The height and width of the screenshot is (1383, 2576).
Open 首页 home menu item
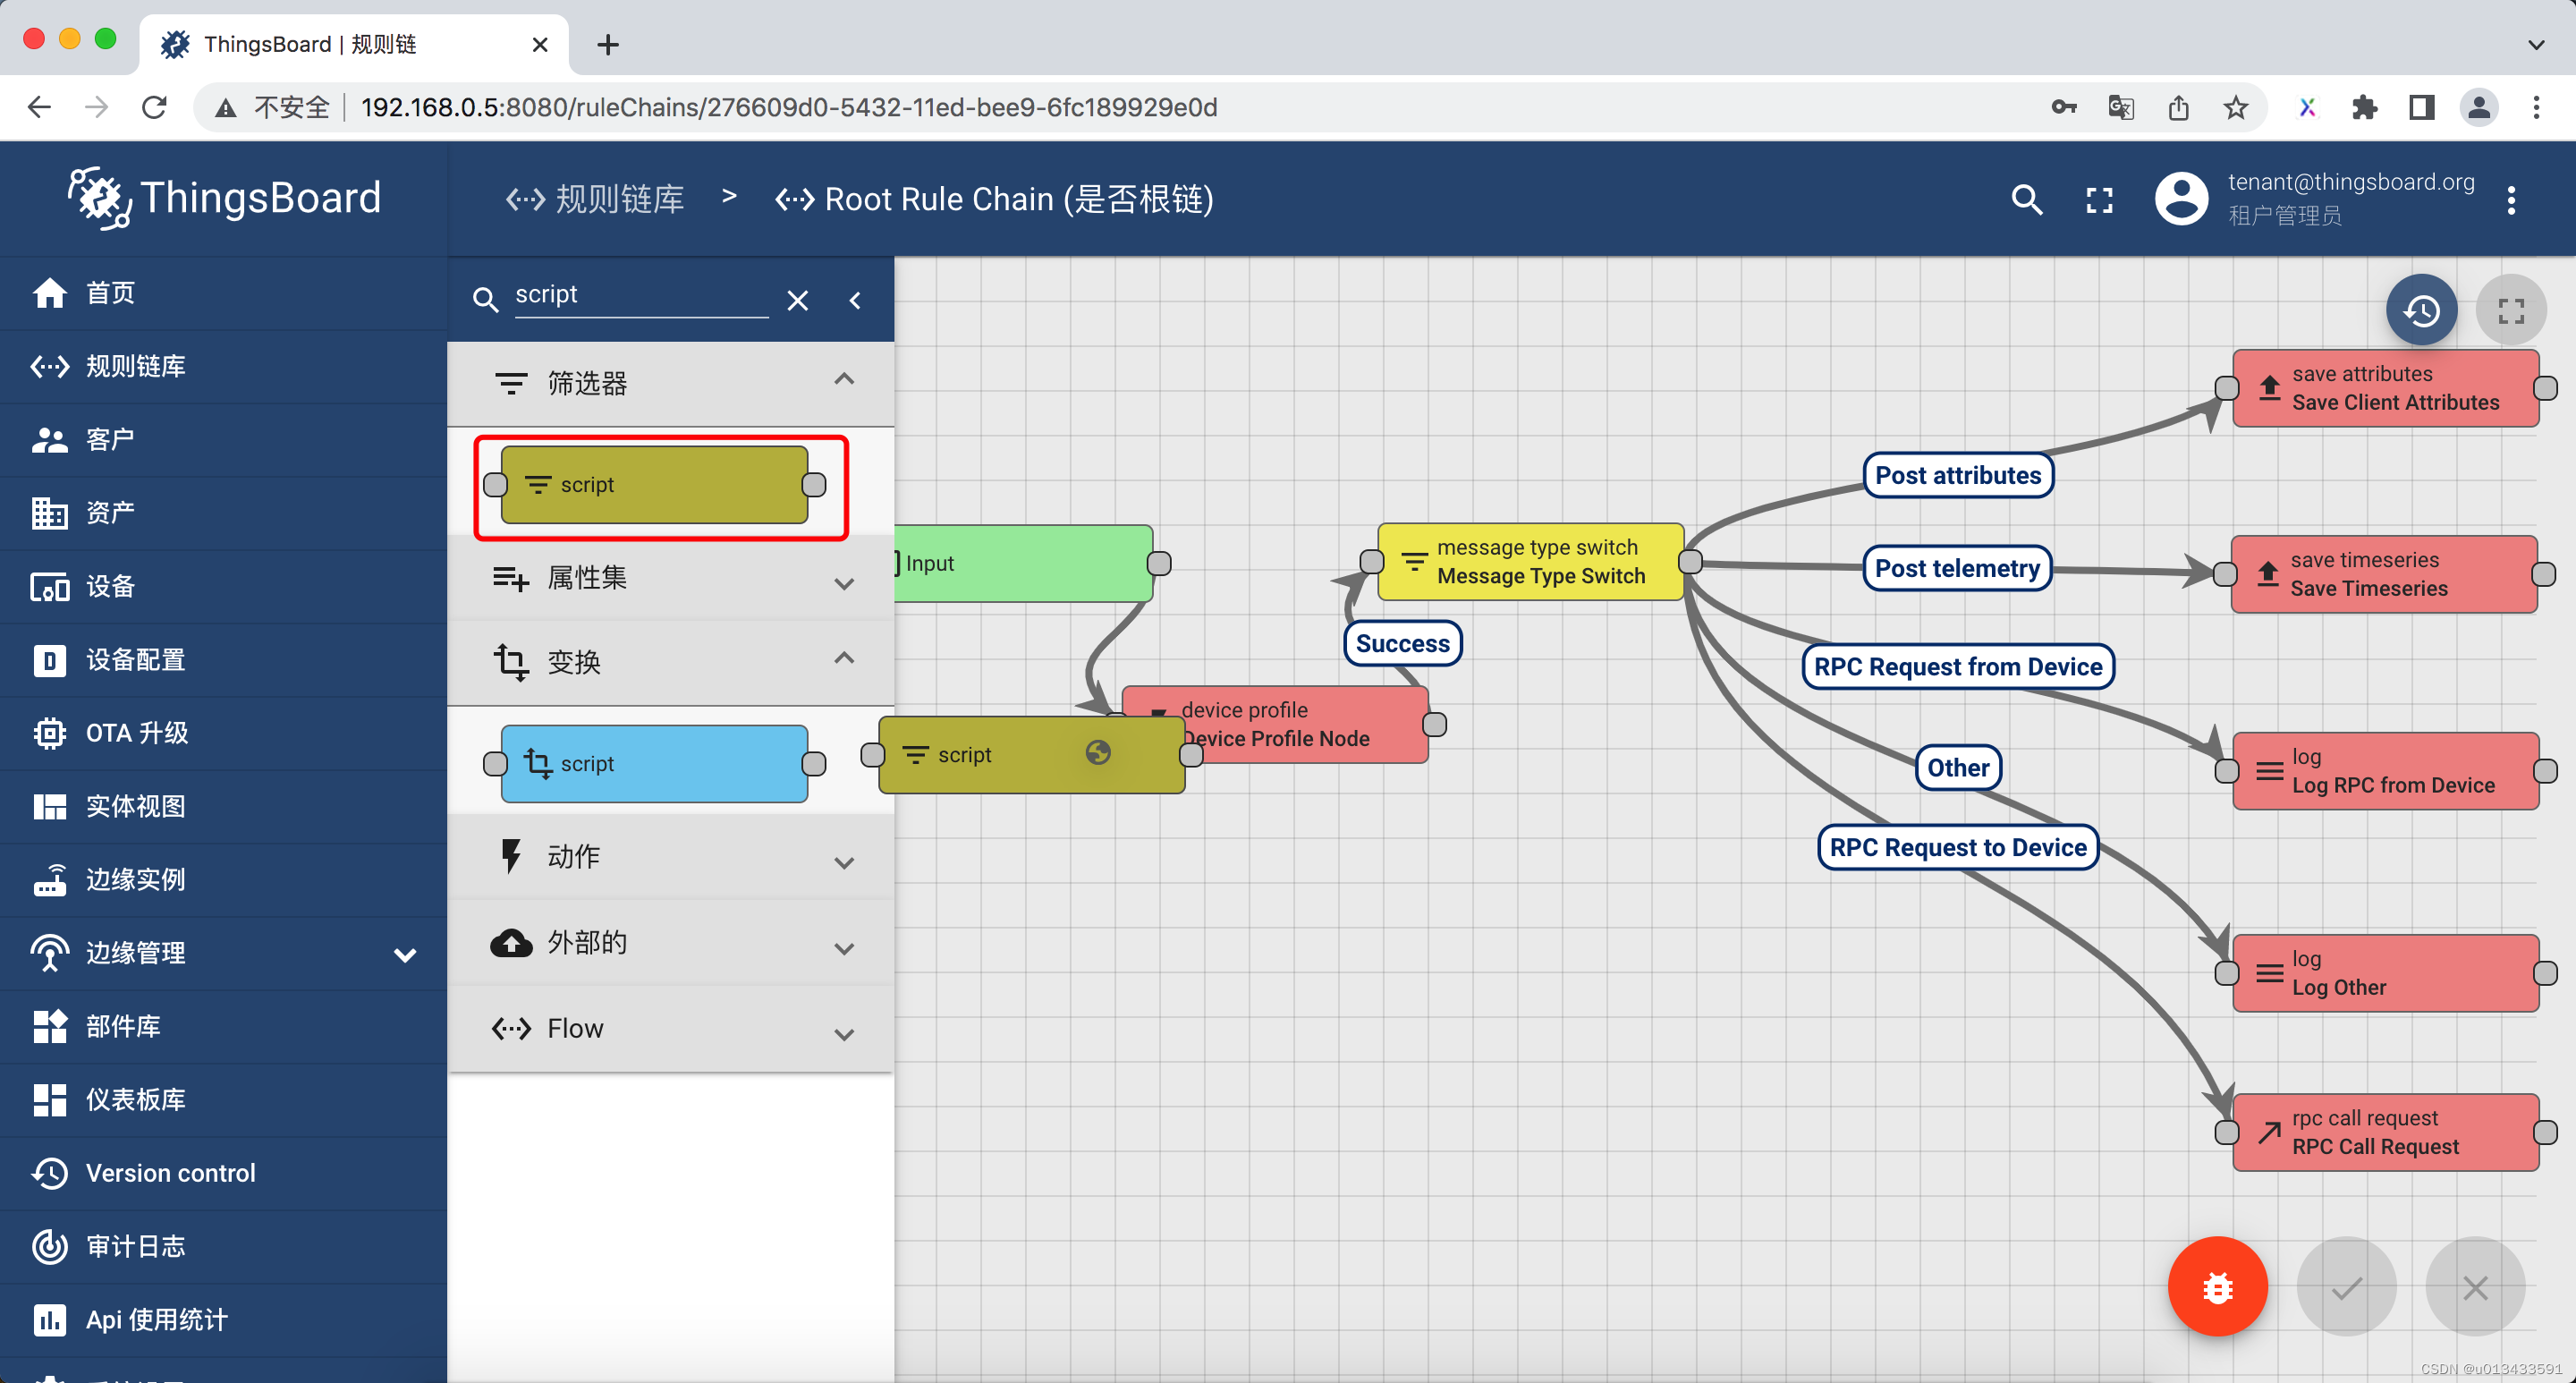(223, 293)
